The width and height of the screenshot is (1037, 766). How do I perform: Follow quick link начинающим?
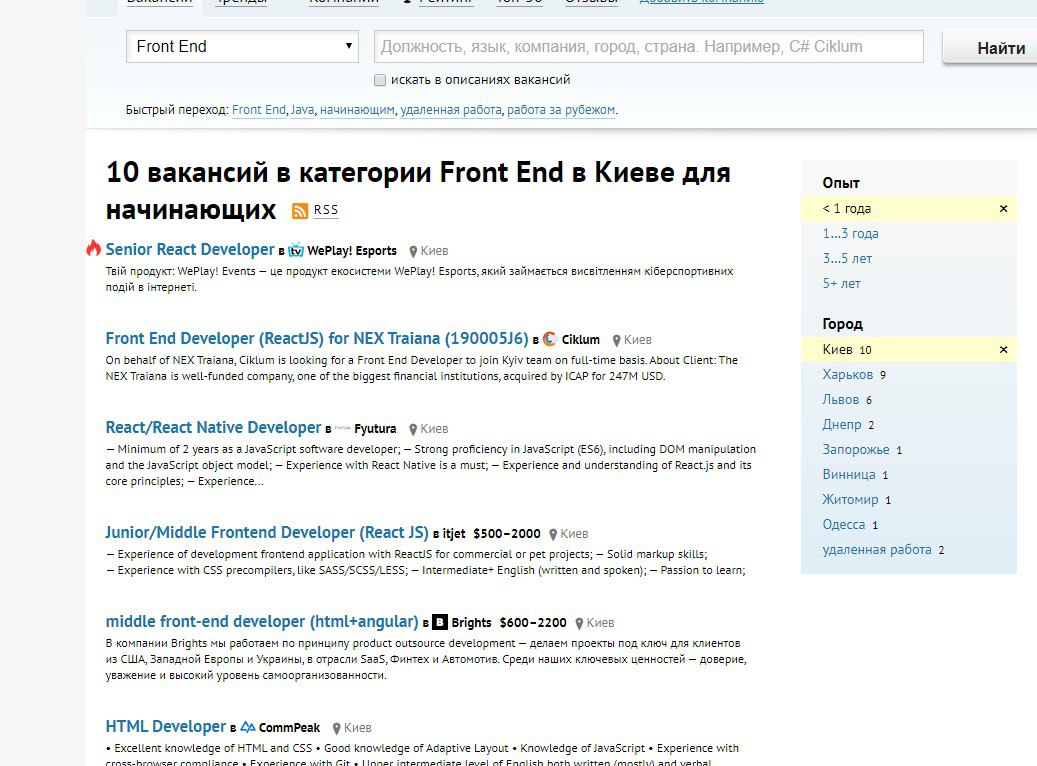click(x=357, y=110)
